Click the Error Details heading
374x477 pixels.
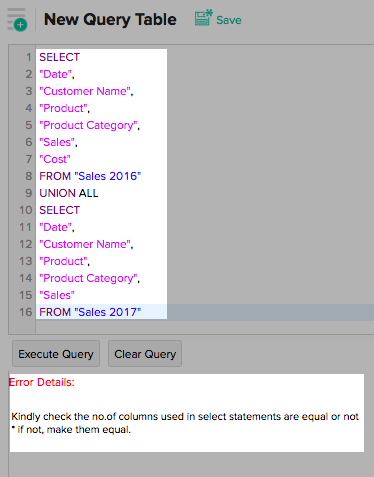pyautogui.click(x=42, y=382)
